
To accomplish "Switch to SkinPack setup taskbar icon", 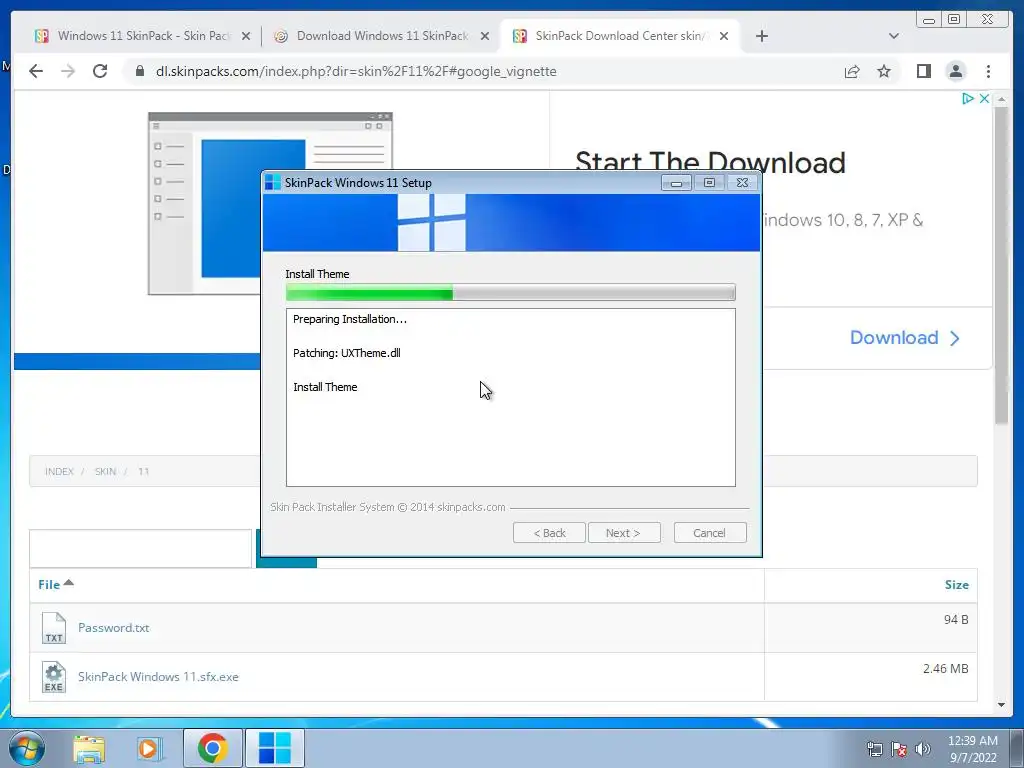I will tap(274, 748).
